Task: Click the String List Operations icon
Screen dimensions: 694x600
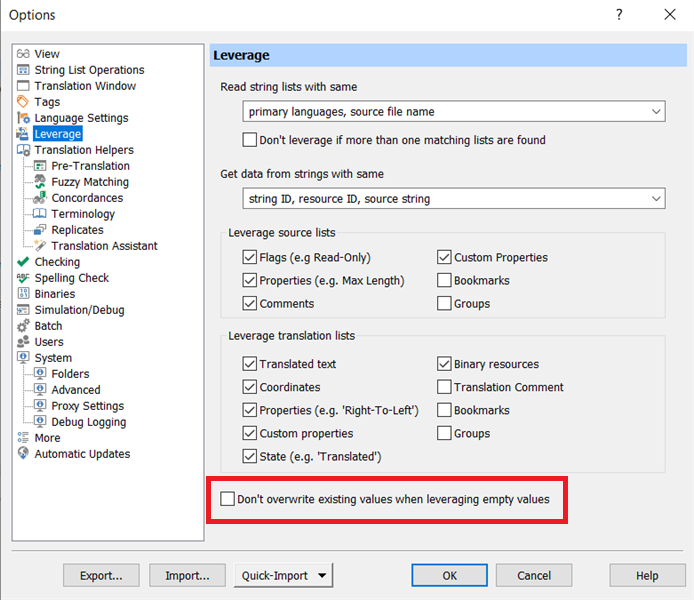Action: [x=23, y=70]
